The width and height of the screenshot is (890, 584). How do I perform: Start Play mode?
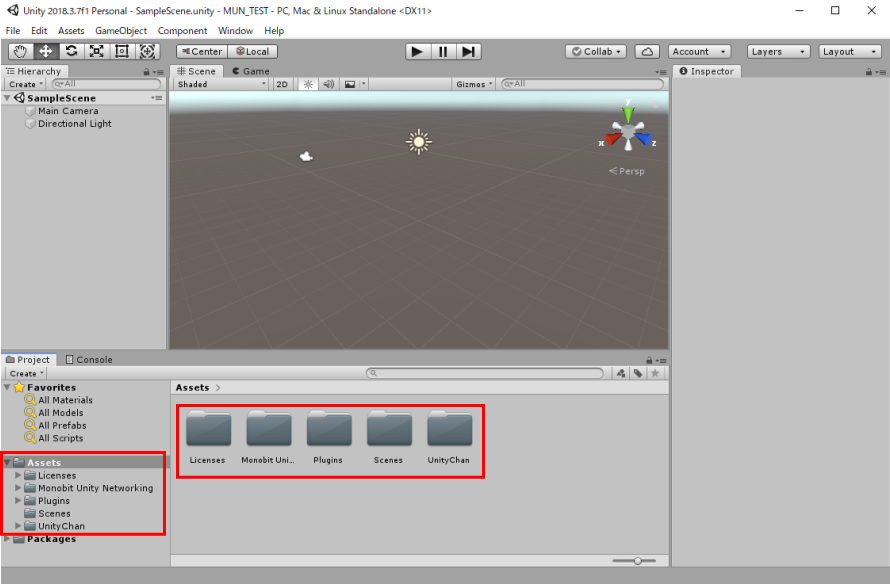[417, 52]
